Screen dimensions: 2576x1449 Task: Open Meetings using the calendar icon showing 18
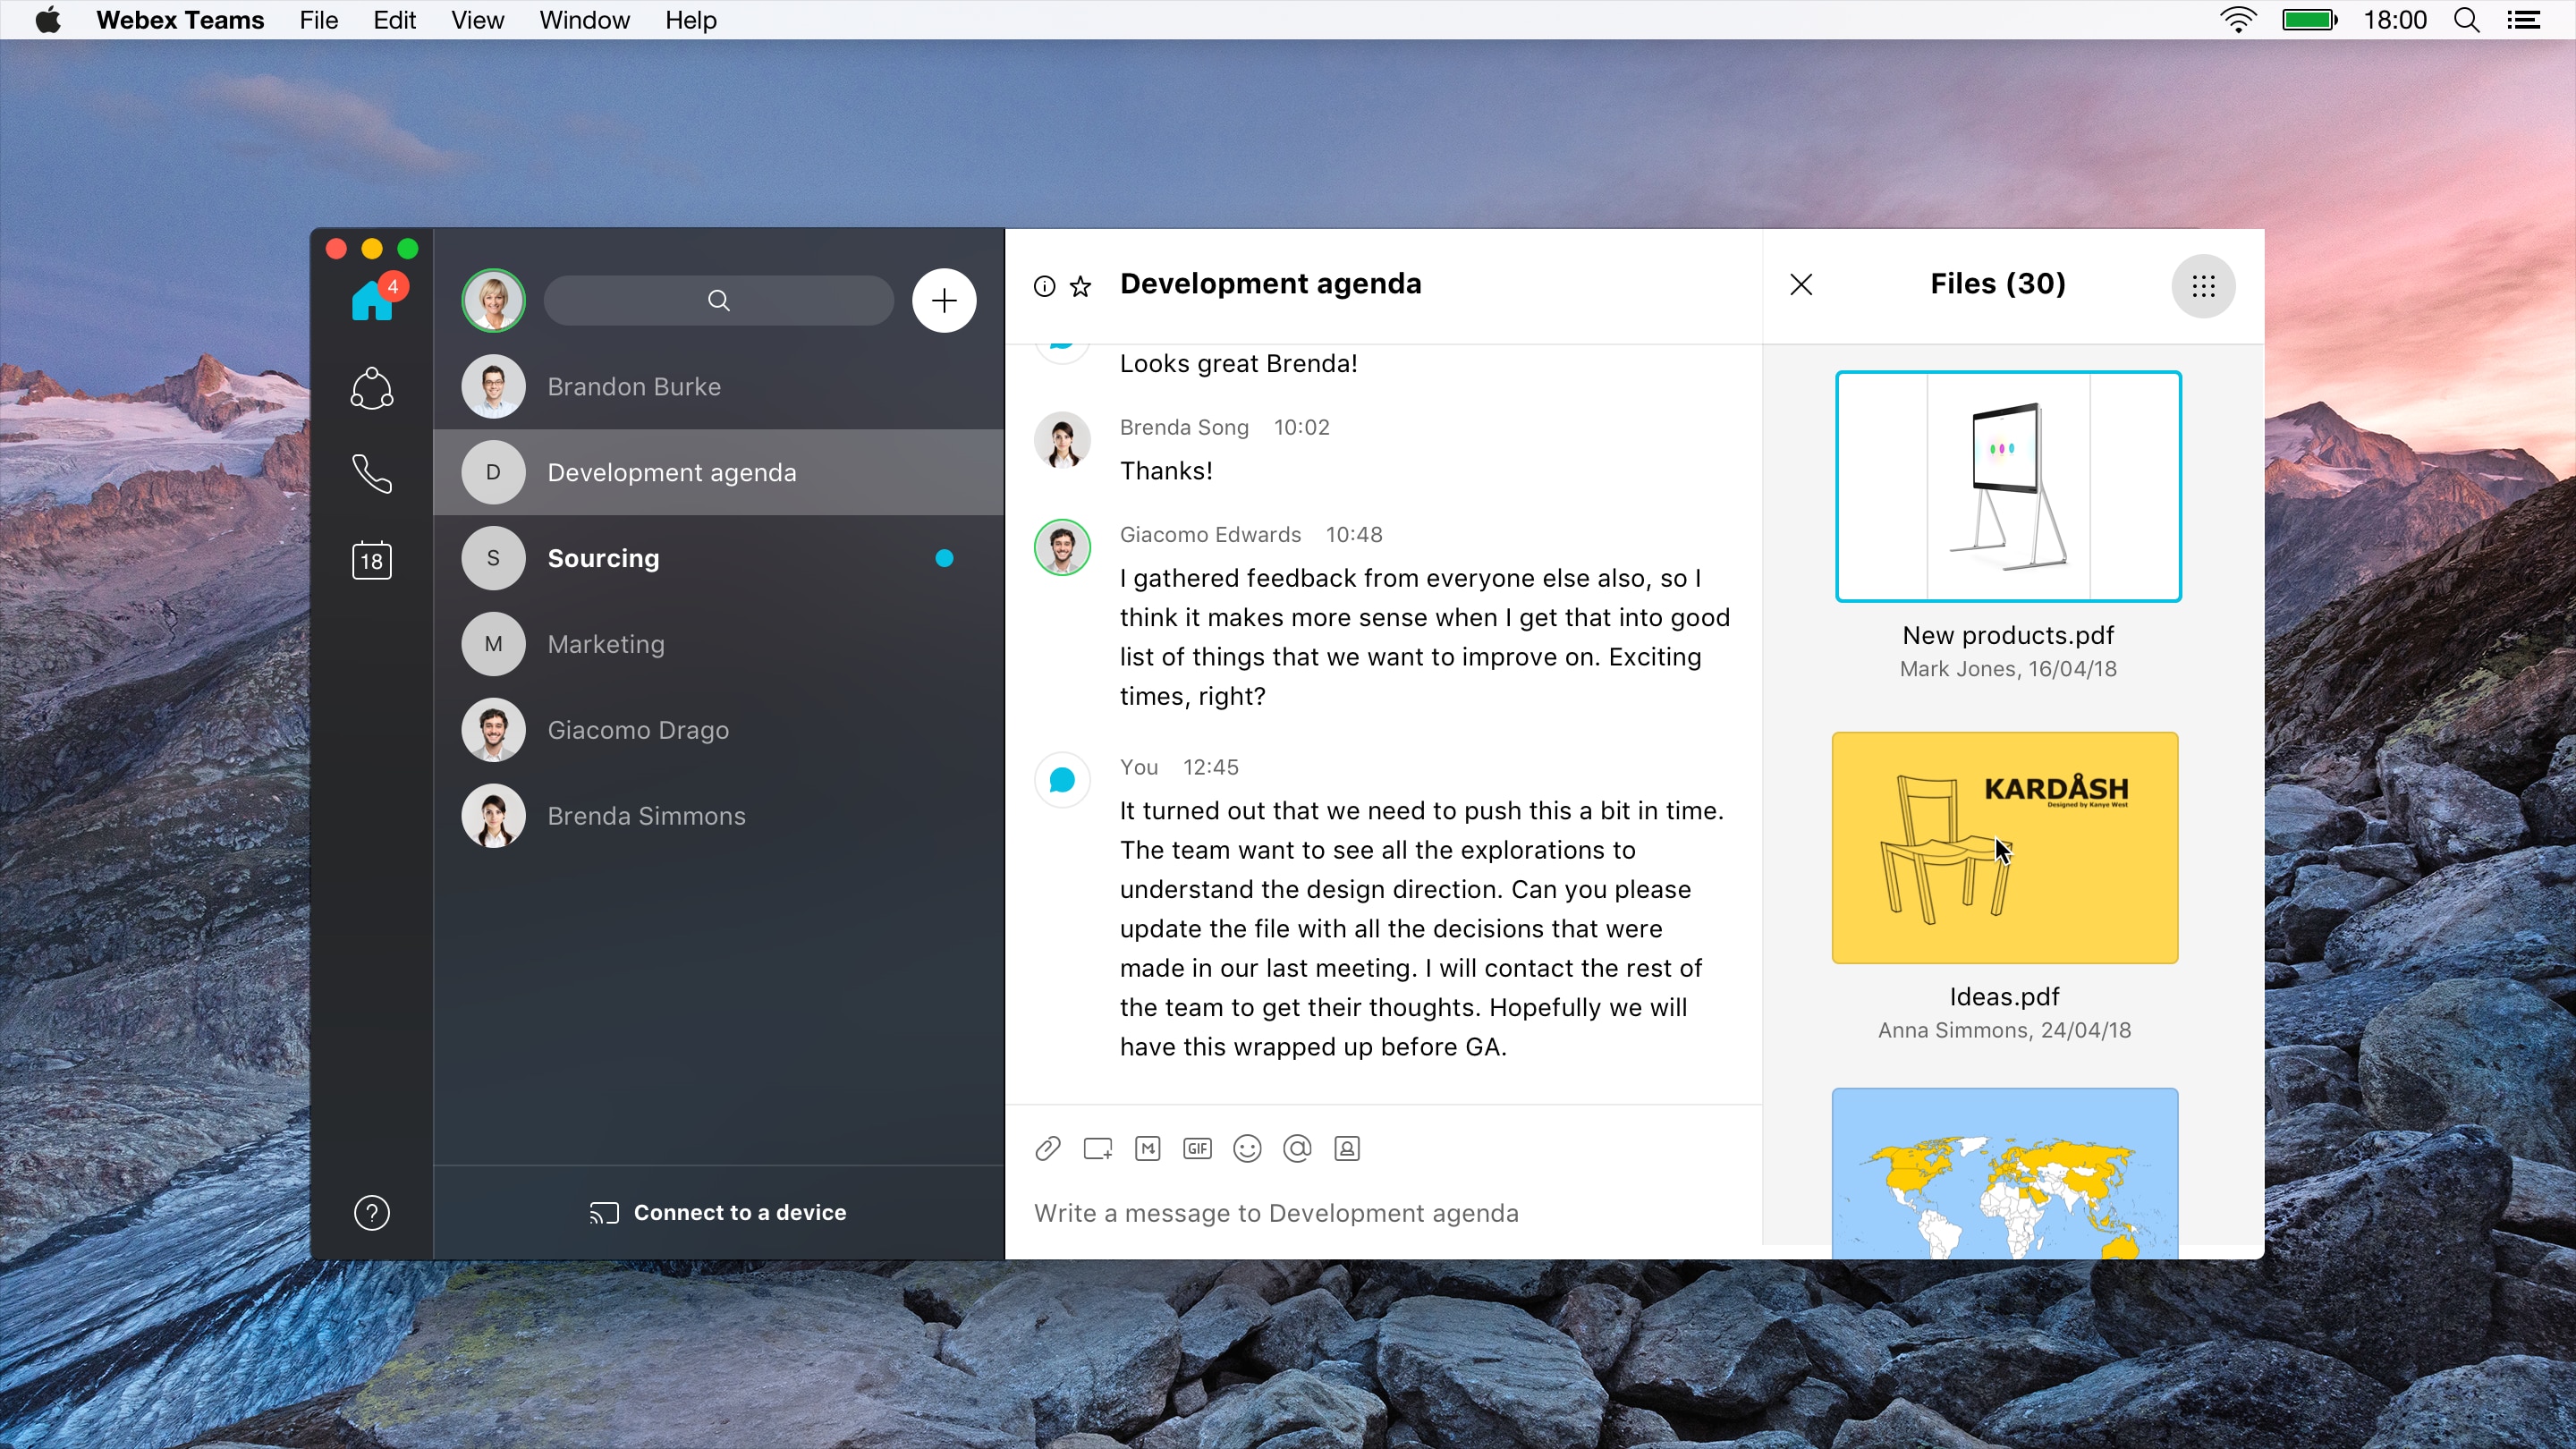pos(372,560)
